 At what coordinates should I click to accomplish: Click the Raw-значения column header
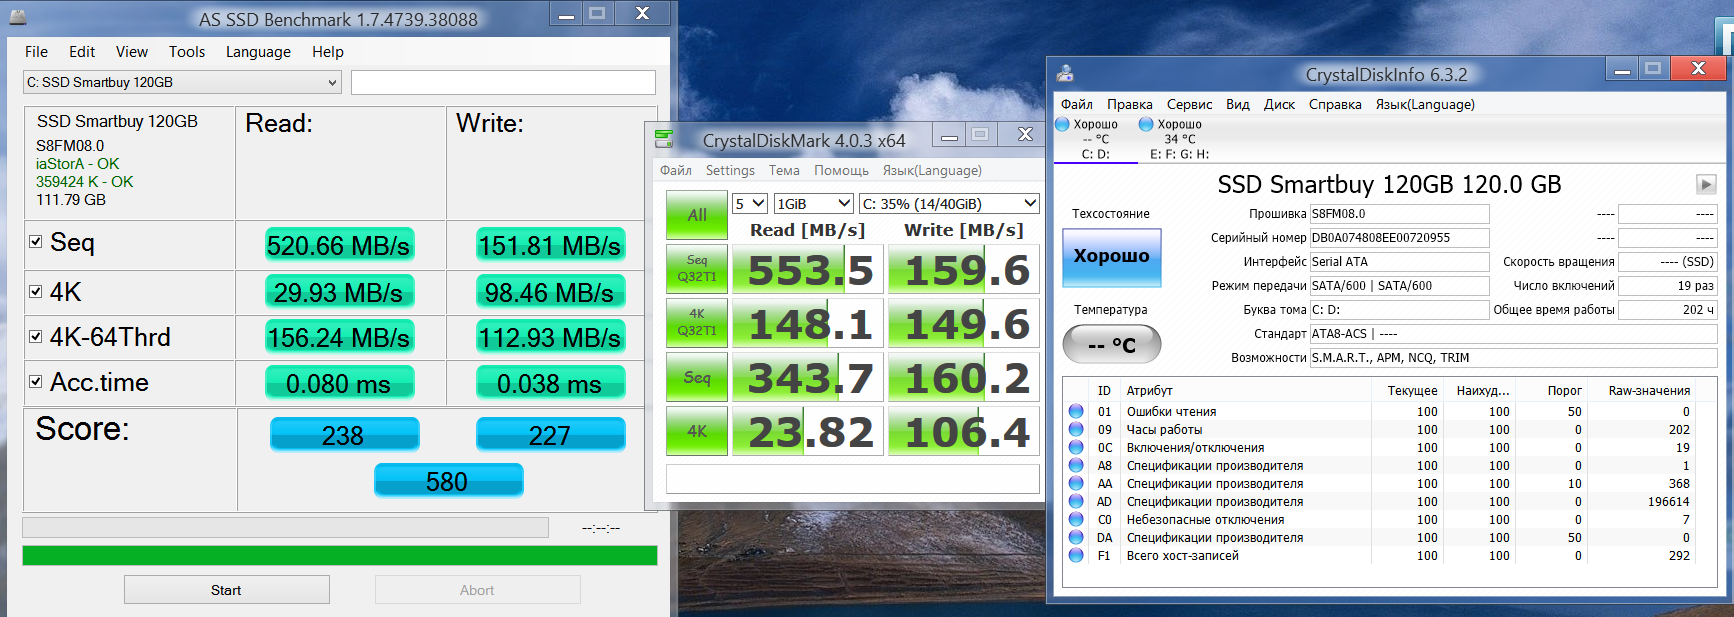(1649, 390)
